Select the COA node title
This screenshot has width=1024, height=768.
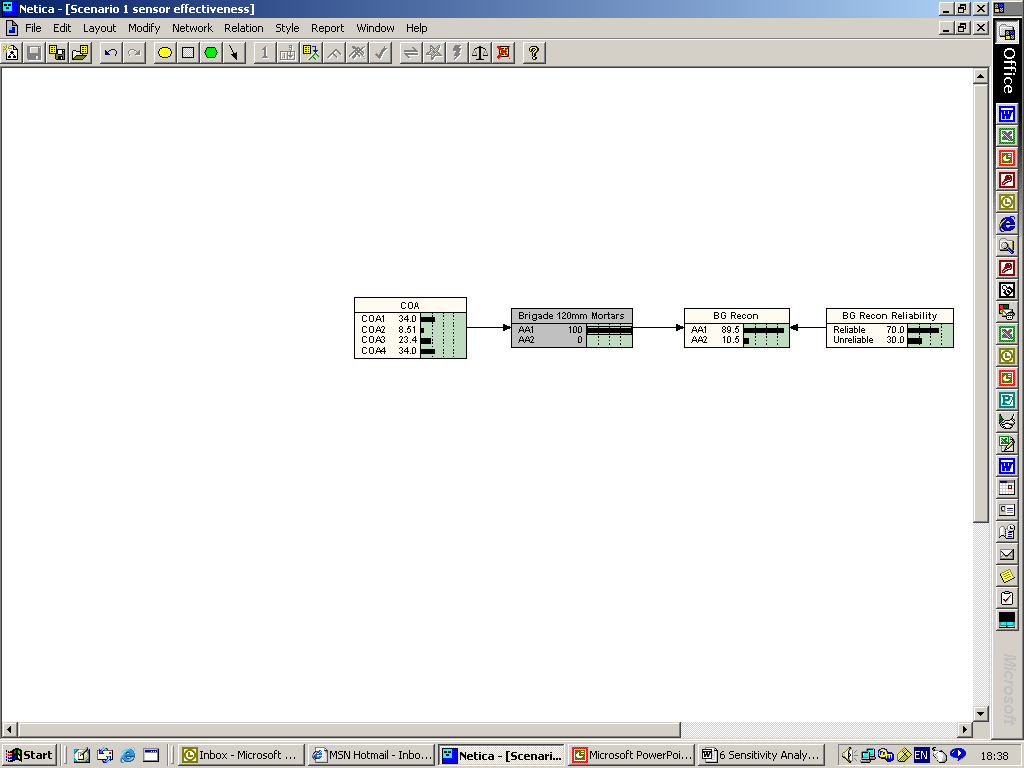pos(410,305)
